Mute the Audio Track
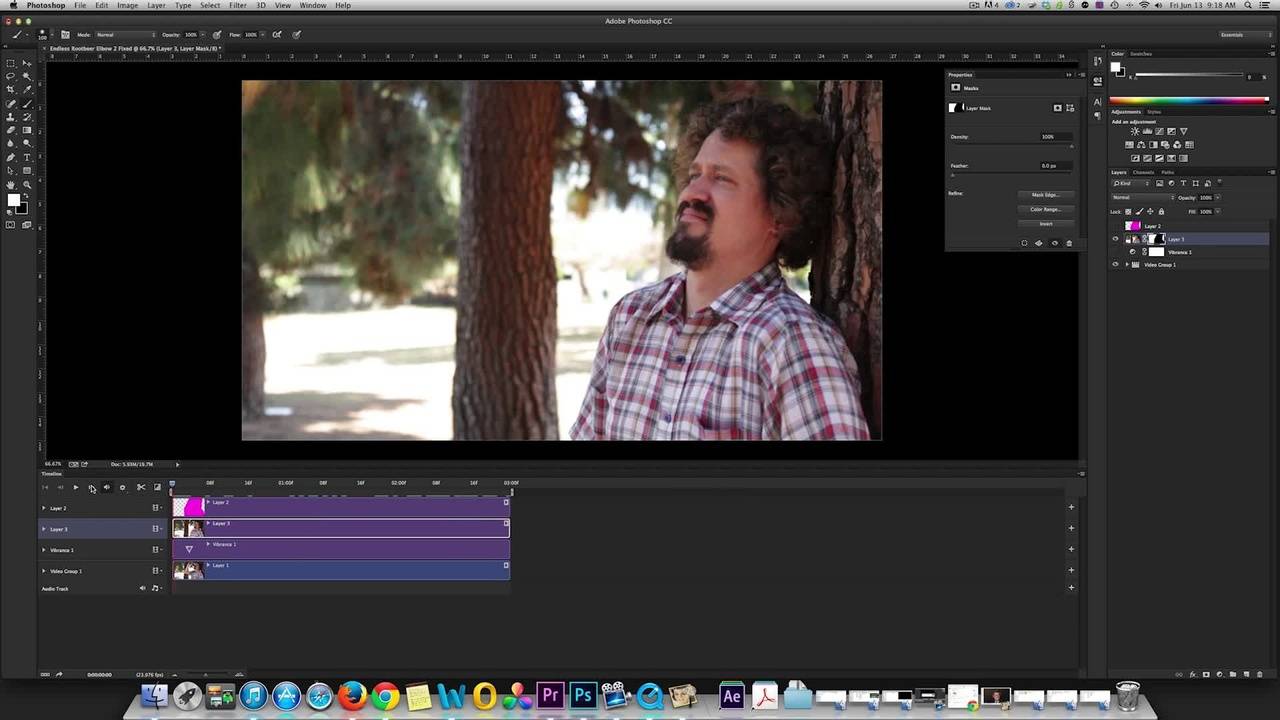The height and width of the screenshot is (720, 1280). tap(142, 589)
